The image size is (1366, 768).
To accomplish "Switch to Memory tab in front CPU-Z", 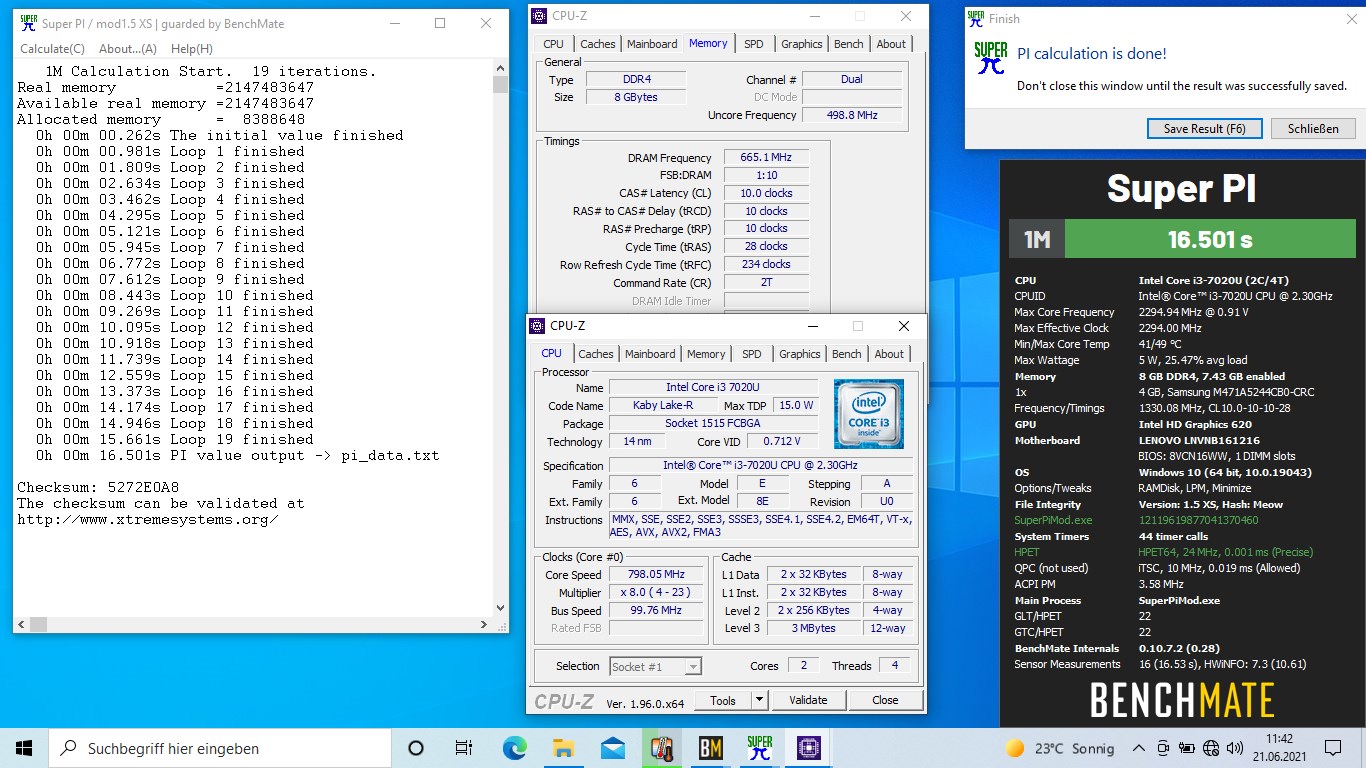I will click(706, 354).
